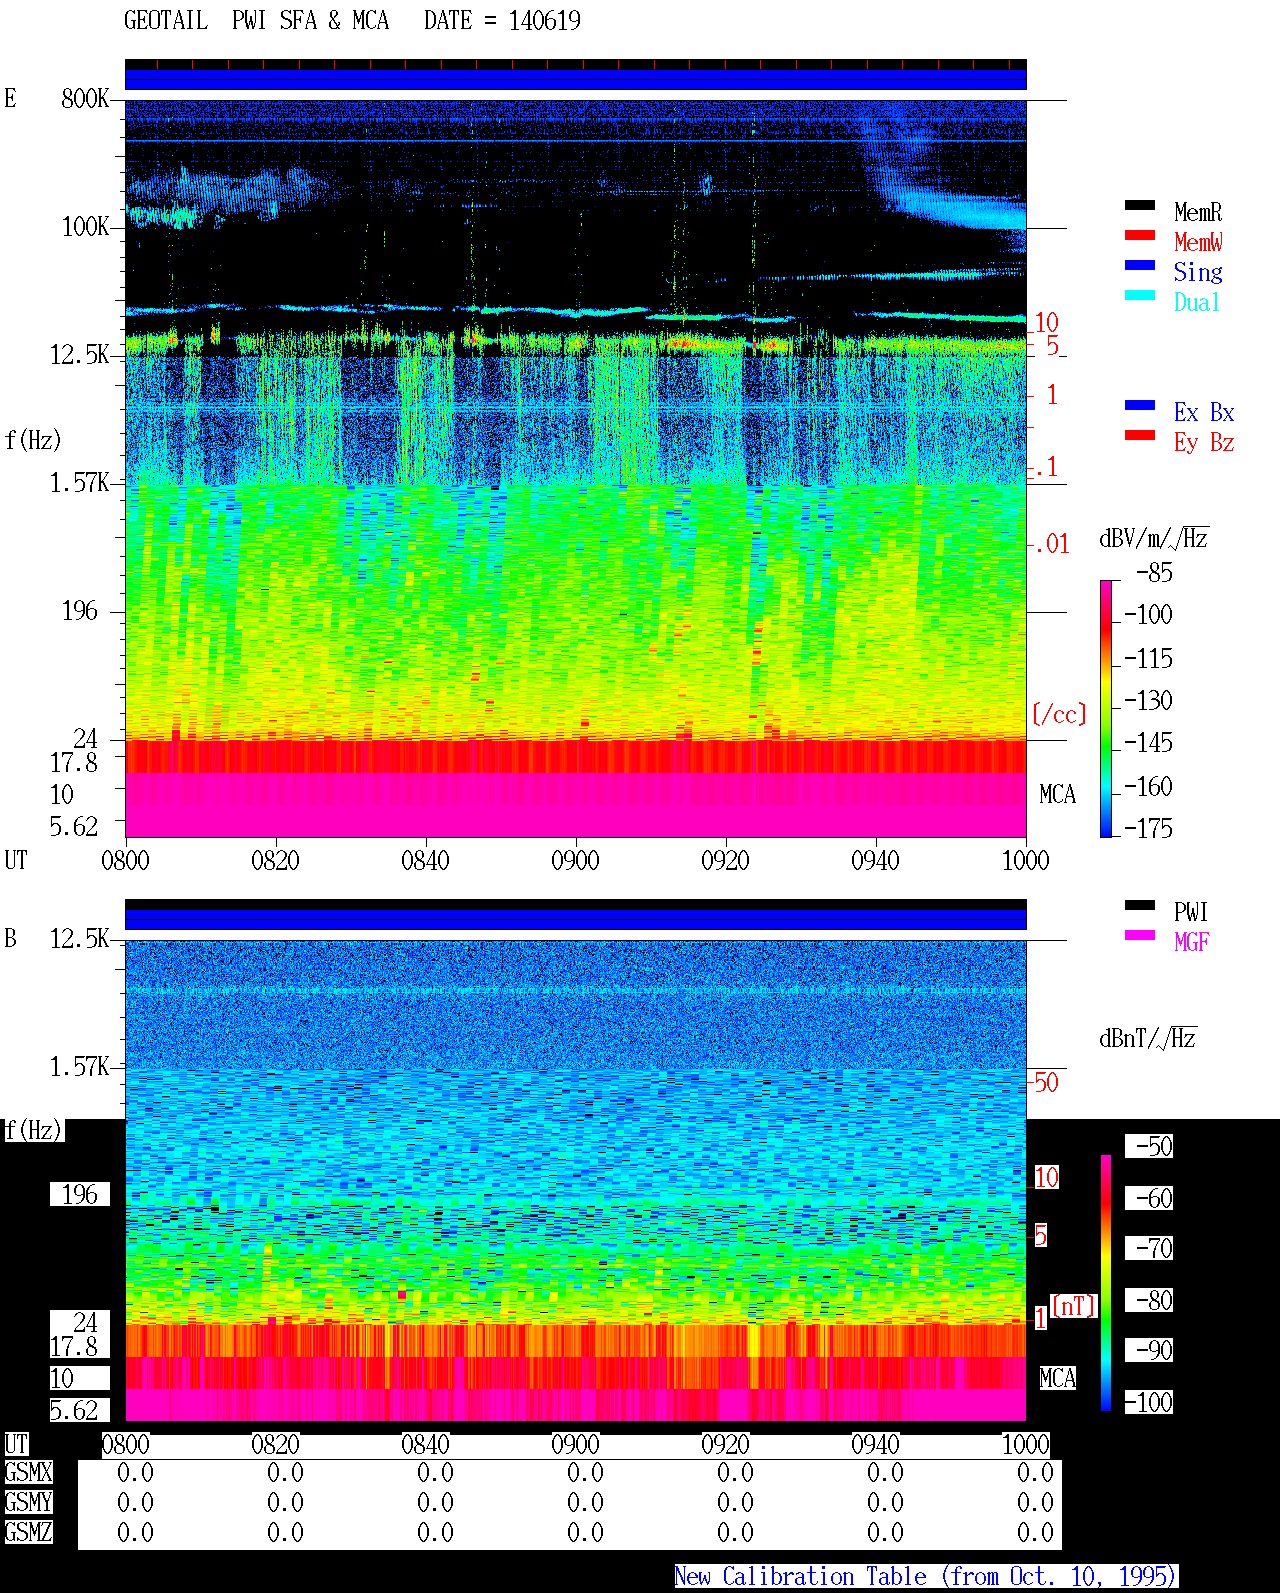
Task: Click the GSMZ row label
Action: point(28,1532)
